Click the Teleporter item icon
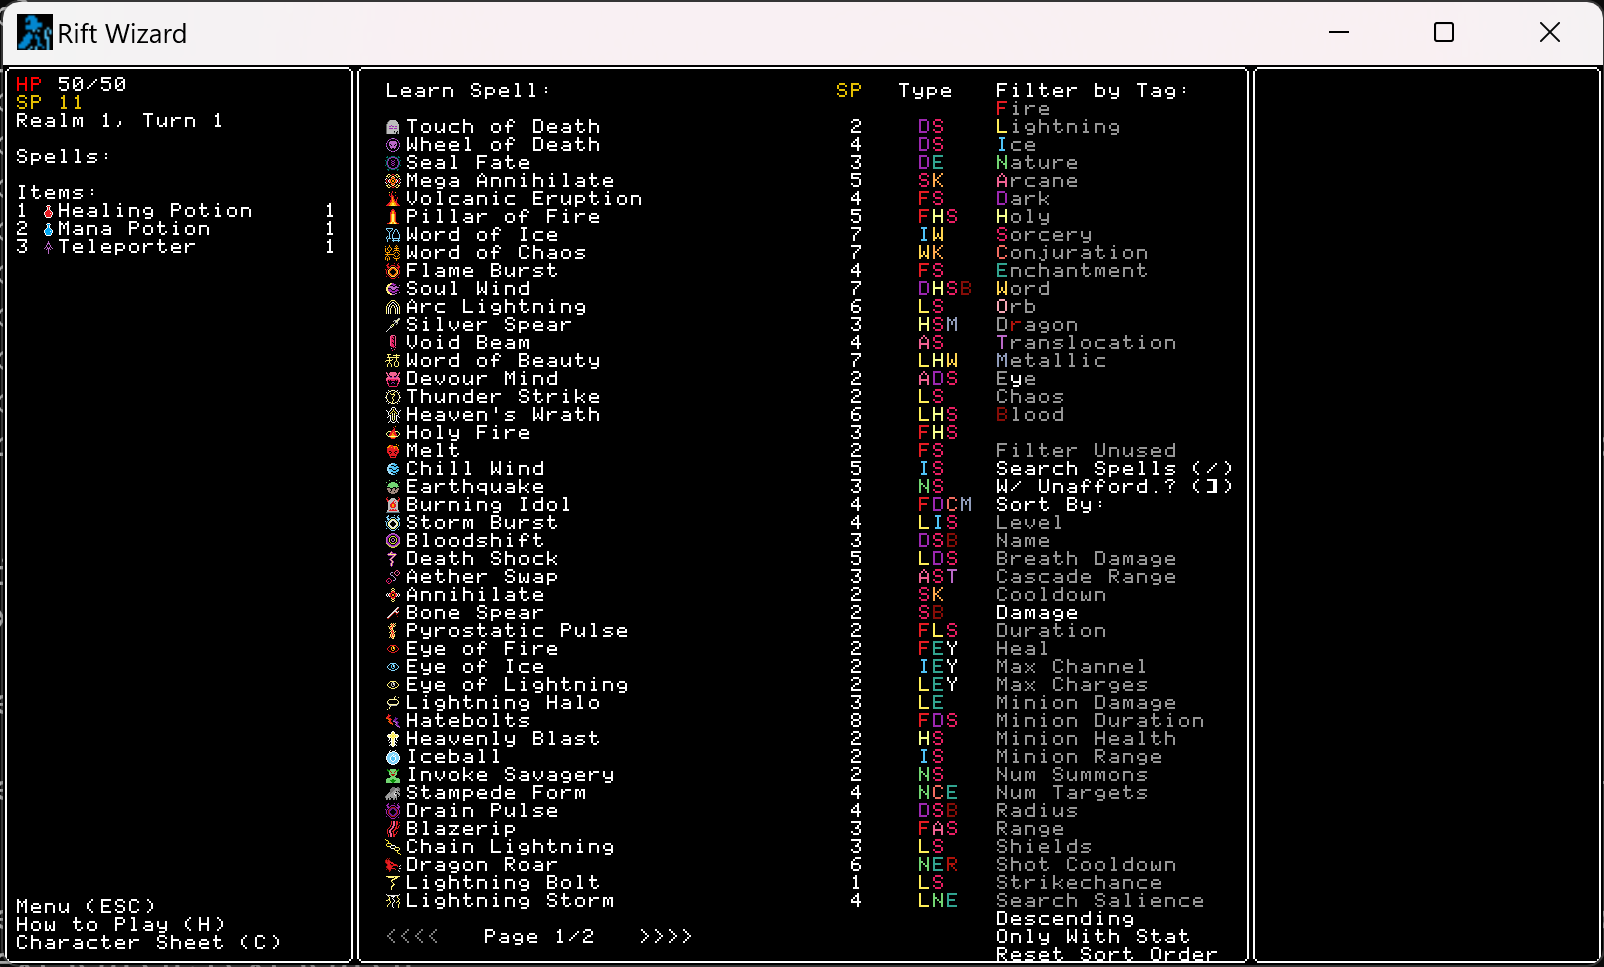 [48, 247]
